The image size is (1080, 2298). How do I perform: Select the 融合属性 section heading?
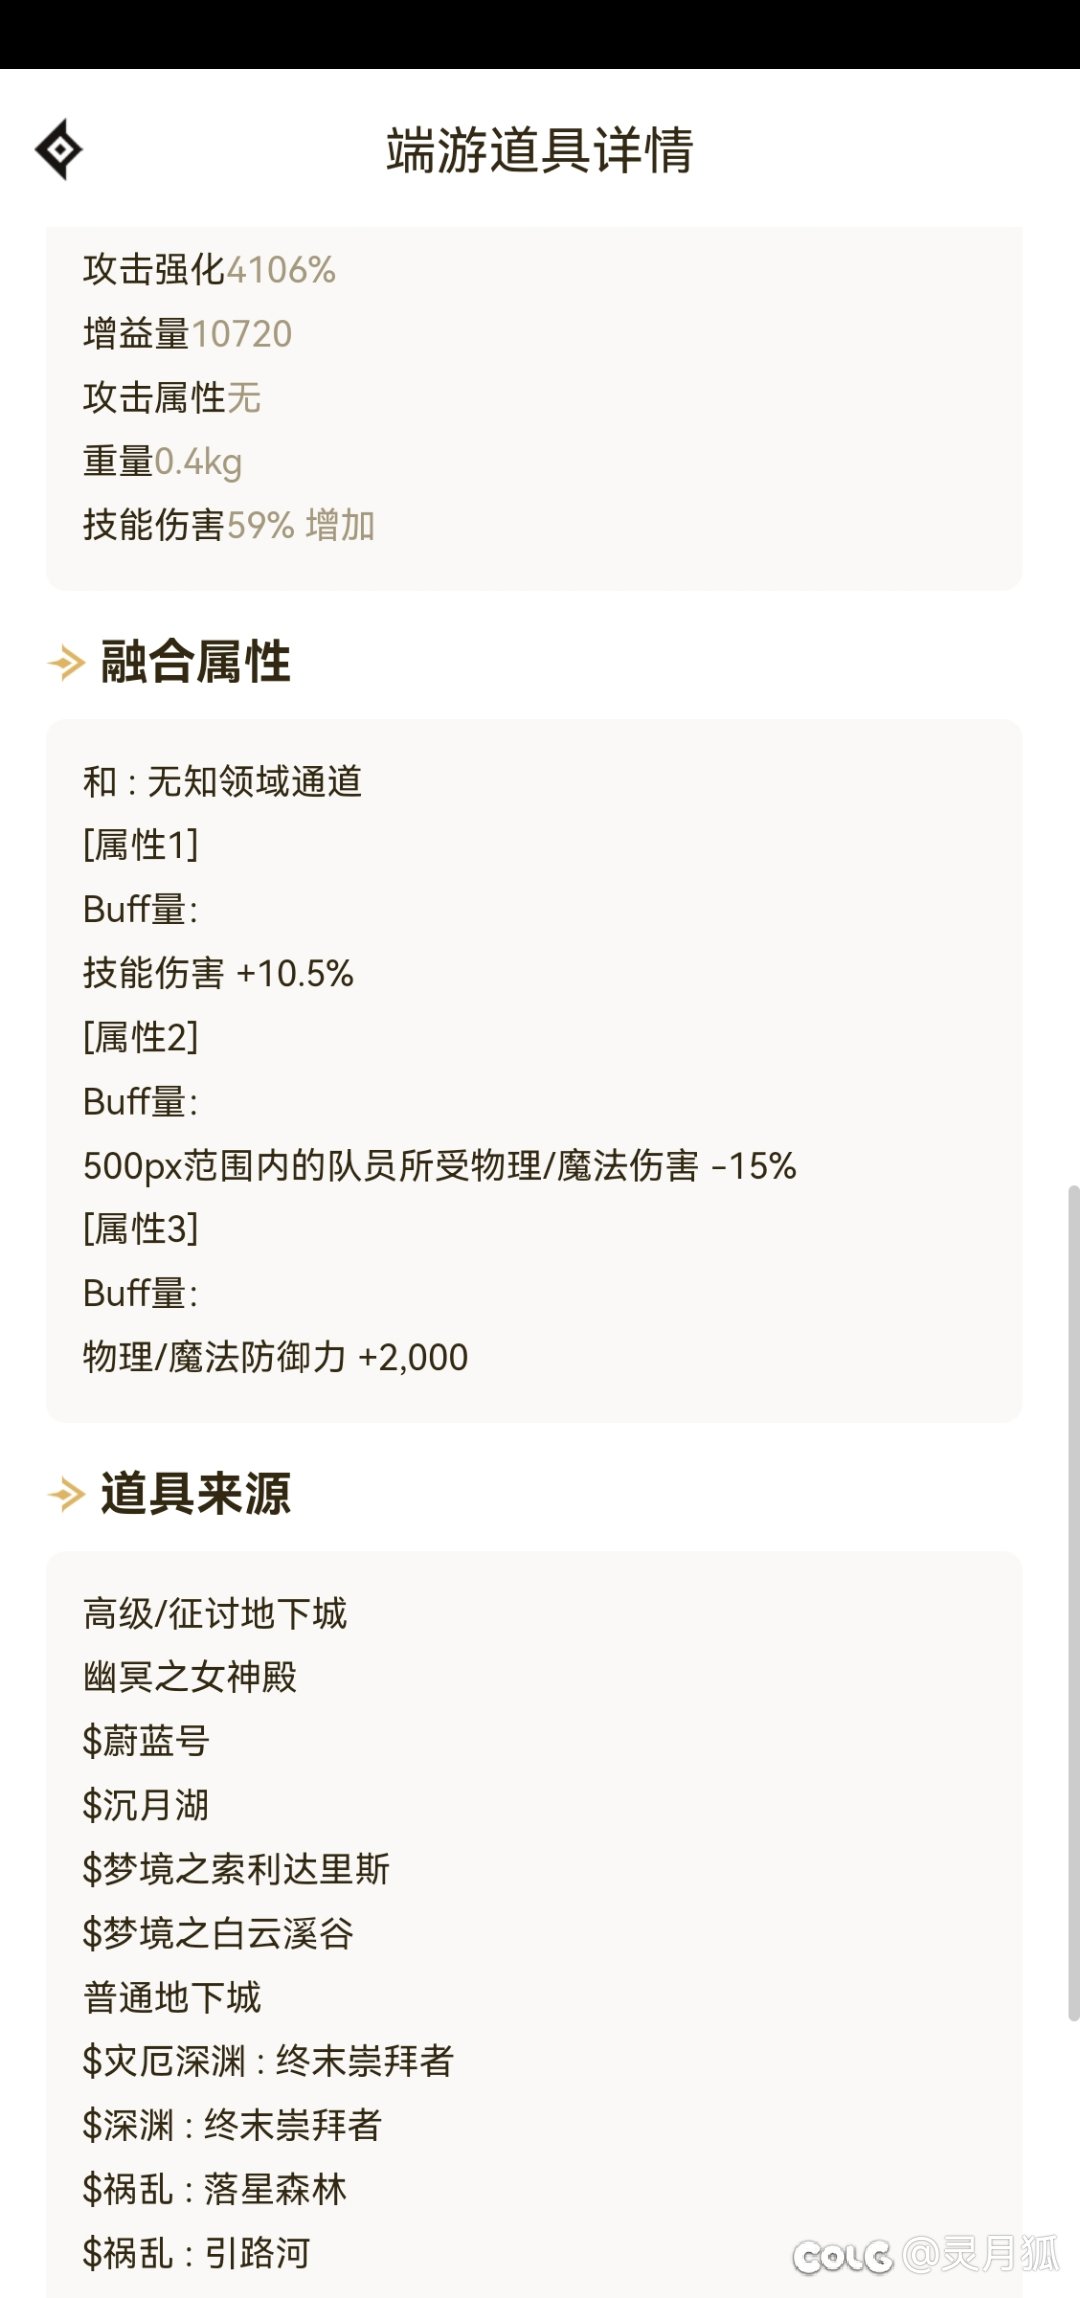pos(195,662)
